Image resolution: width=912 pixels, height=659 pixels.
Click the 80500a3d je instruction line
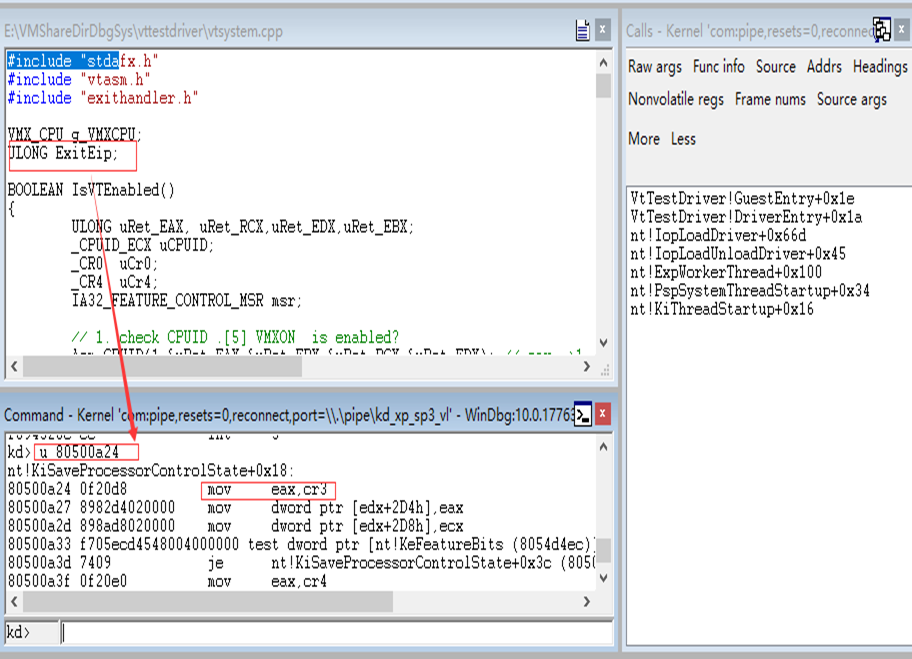coord(301,563)
